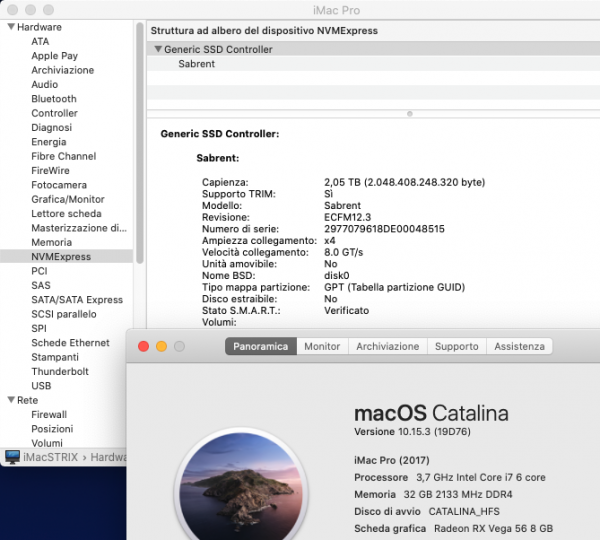Select Apple Pay in the sidebar
The width and height of the screenshot is (600, 540).
click(x=54, y=56)
